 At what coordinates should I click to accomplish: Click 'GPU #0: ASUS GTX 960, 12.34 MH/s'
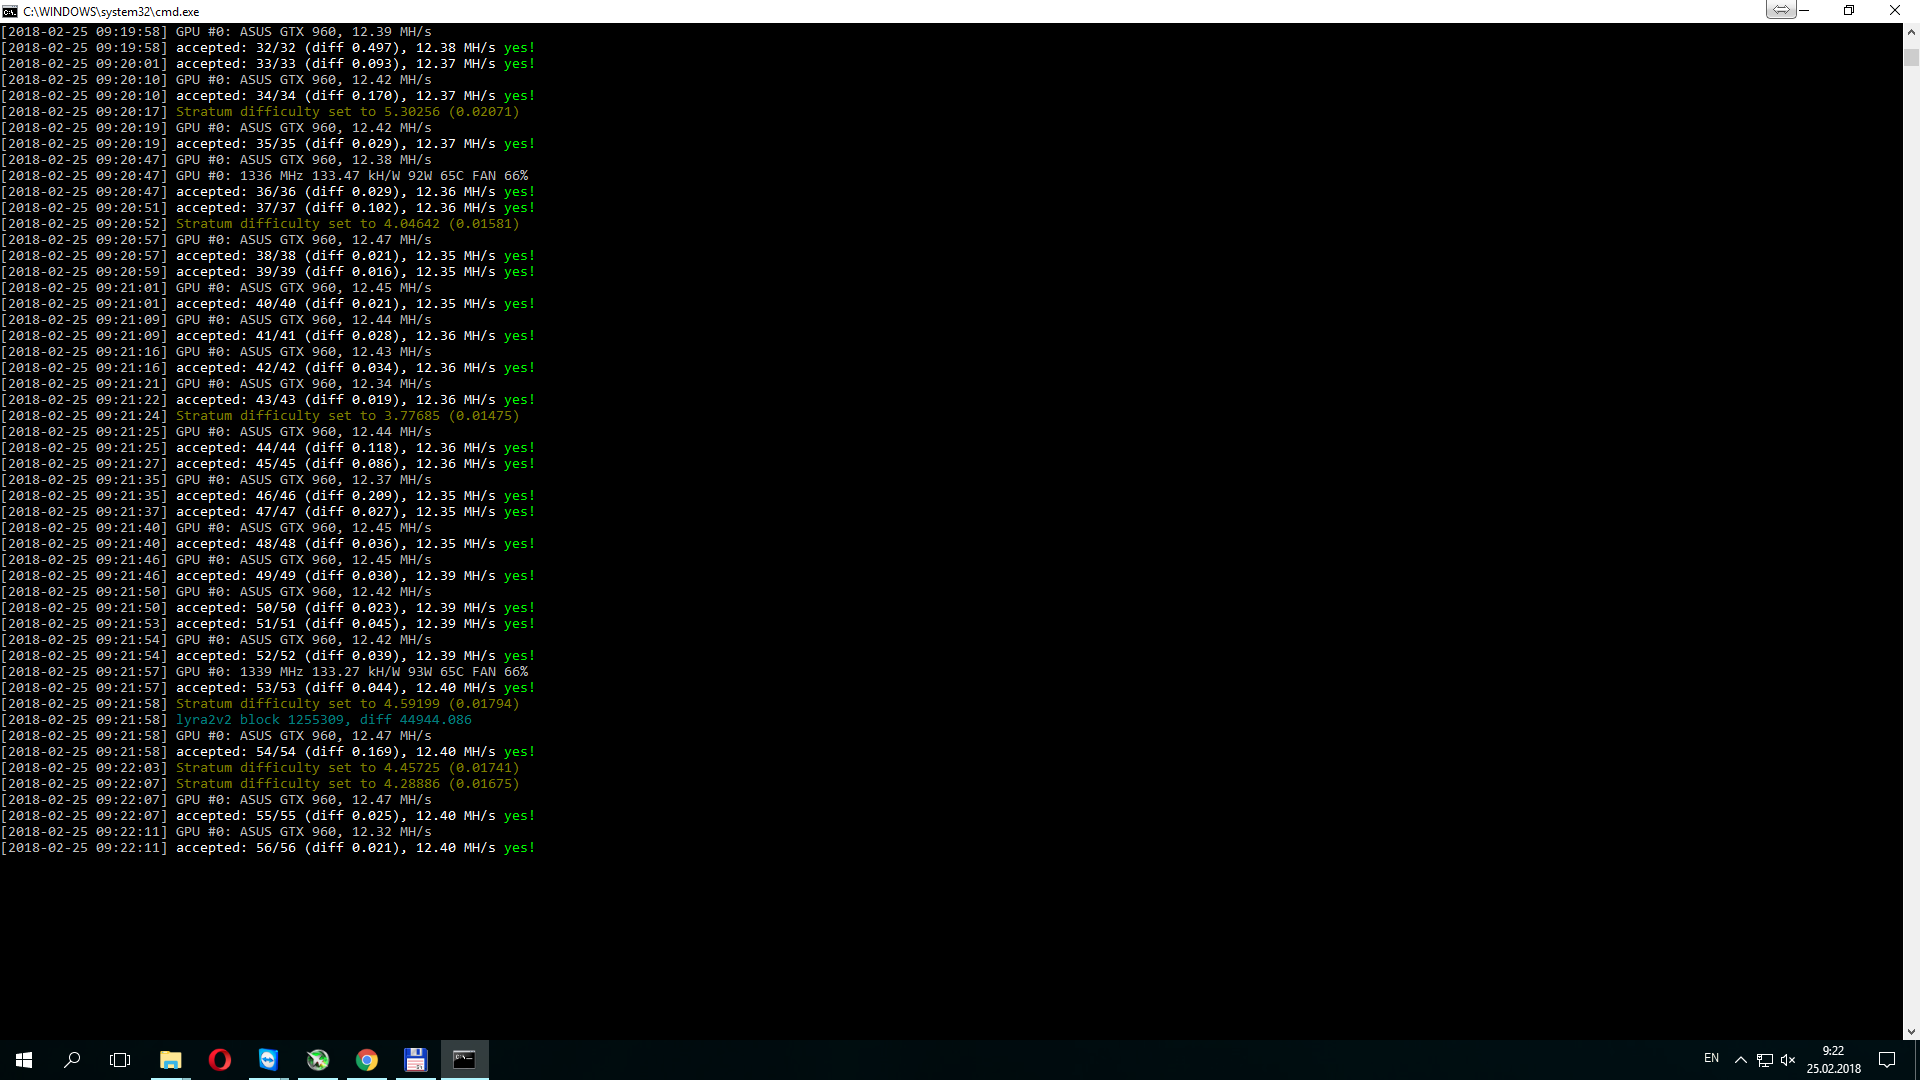coord(304,384)
